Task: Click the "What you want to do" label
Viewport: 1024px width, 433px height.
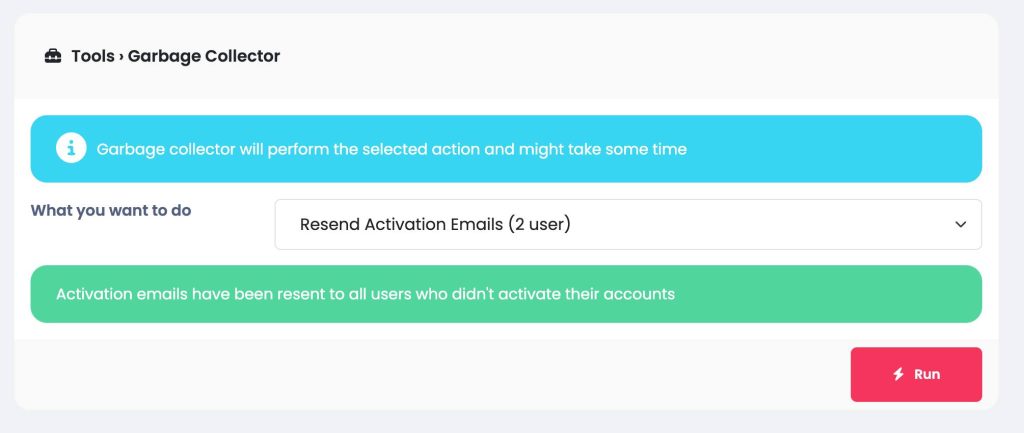Action: pos(111,211)
